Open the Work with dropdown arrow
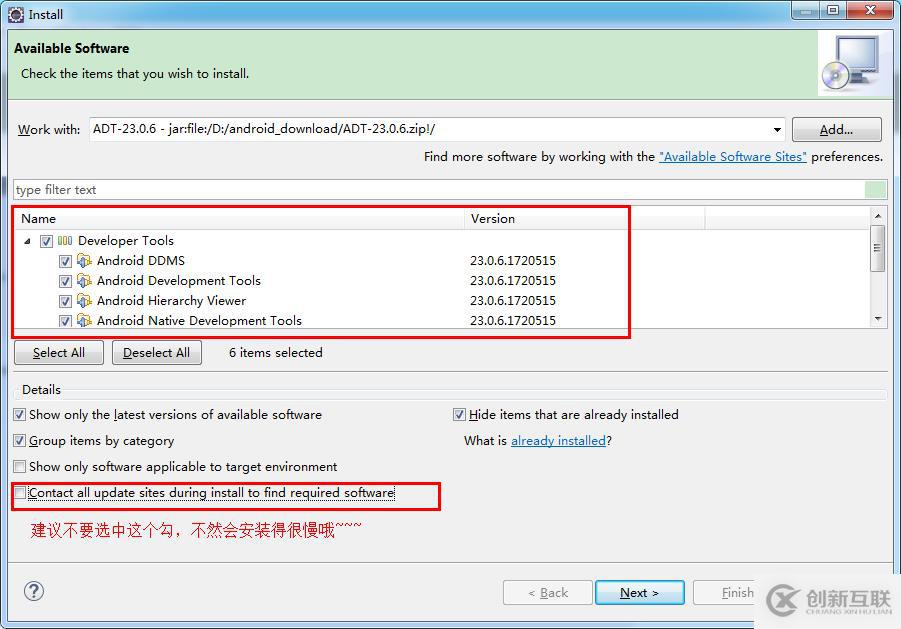The image size is (901, 629). click(777, 129)
